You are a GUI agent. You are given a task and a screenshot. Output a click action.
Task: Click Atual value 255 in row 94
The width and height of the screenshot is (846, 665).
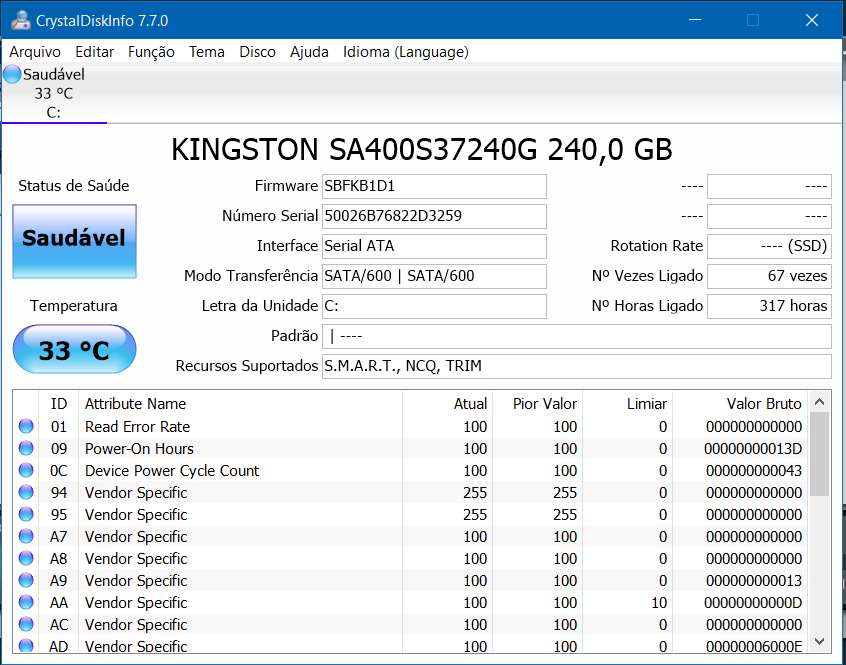pyautogui.click(x=475, y=493)
